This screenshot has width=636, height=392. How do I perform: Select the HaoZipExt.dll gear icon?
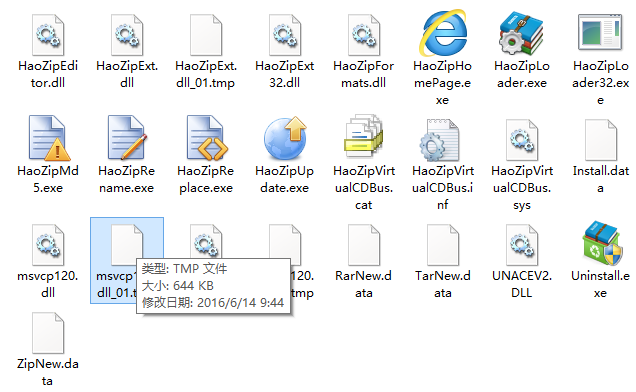pos(127,35)
